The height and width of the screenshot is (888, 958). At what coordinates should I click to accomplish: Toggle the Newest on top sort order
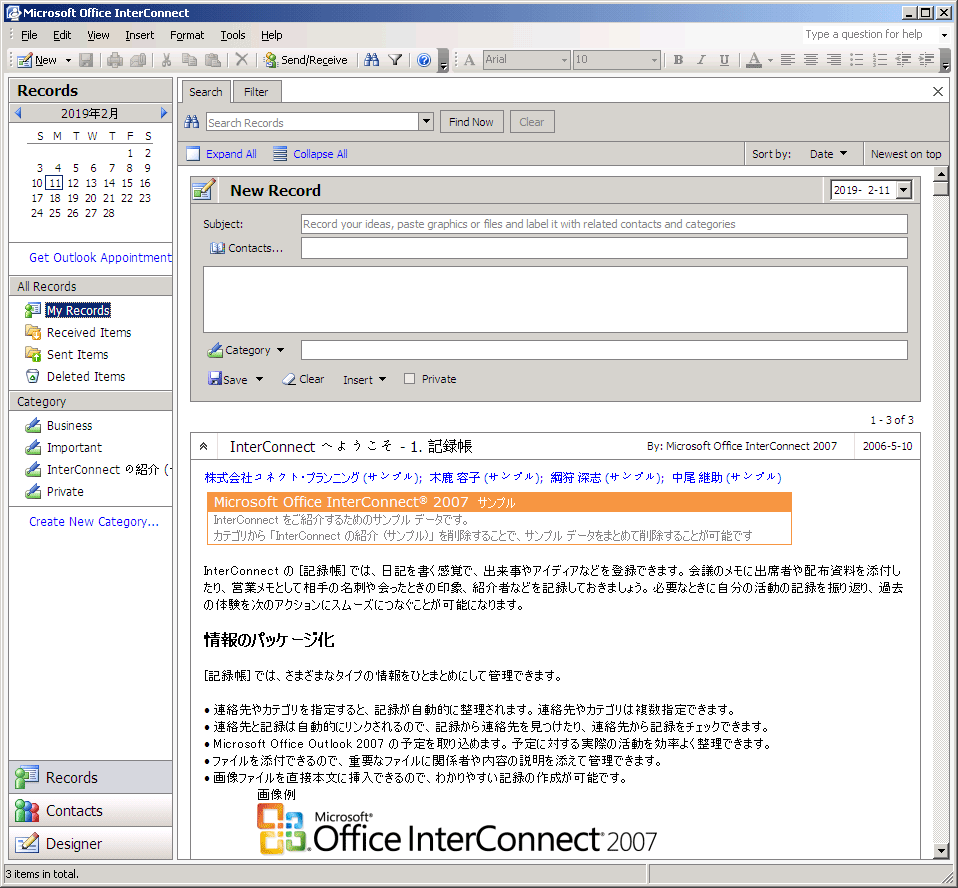pyautogui.click(x=906, y=154)
